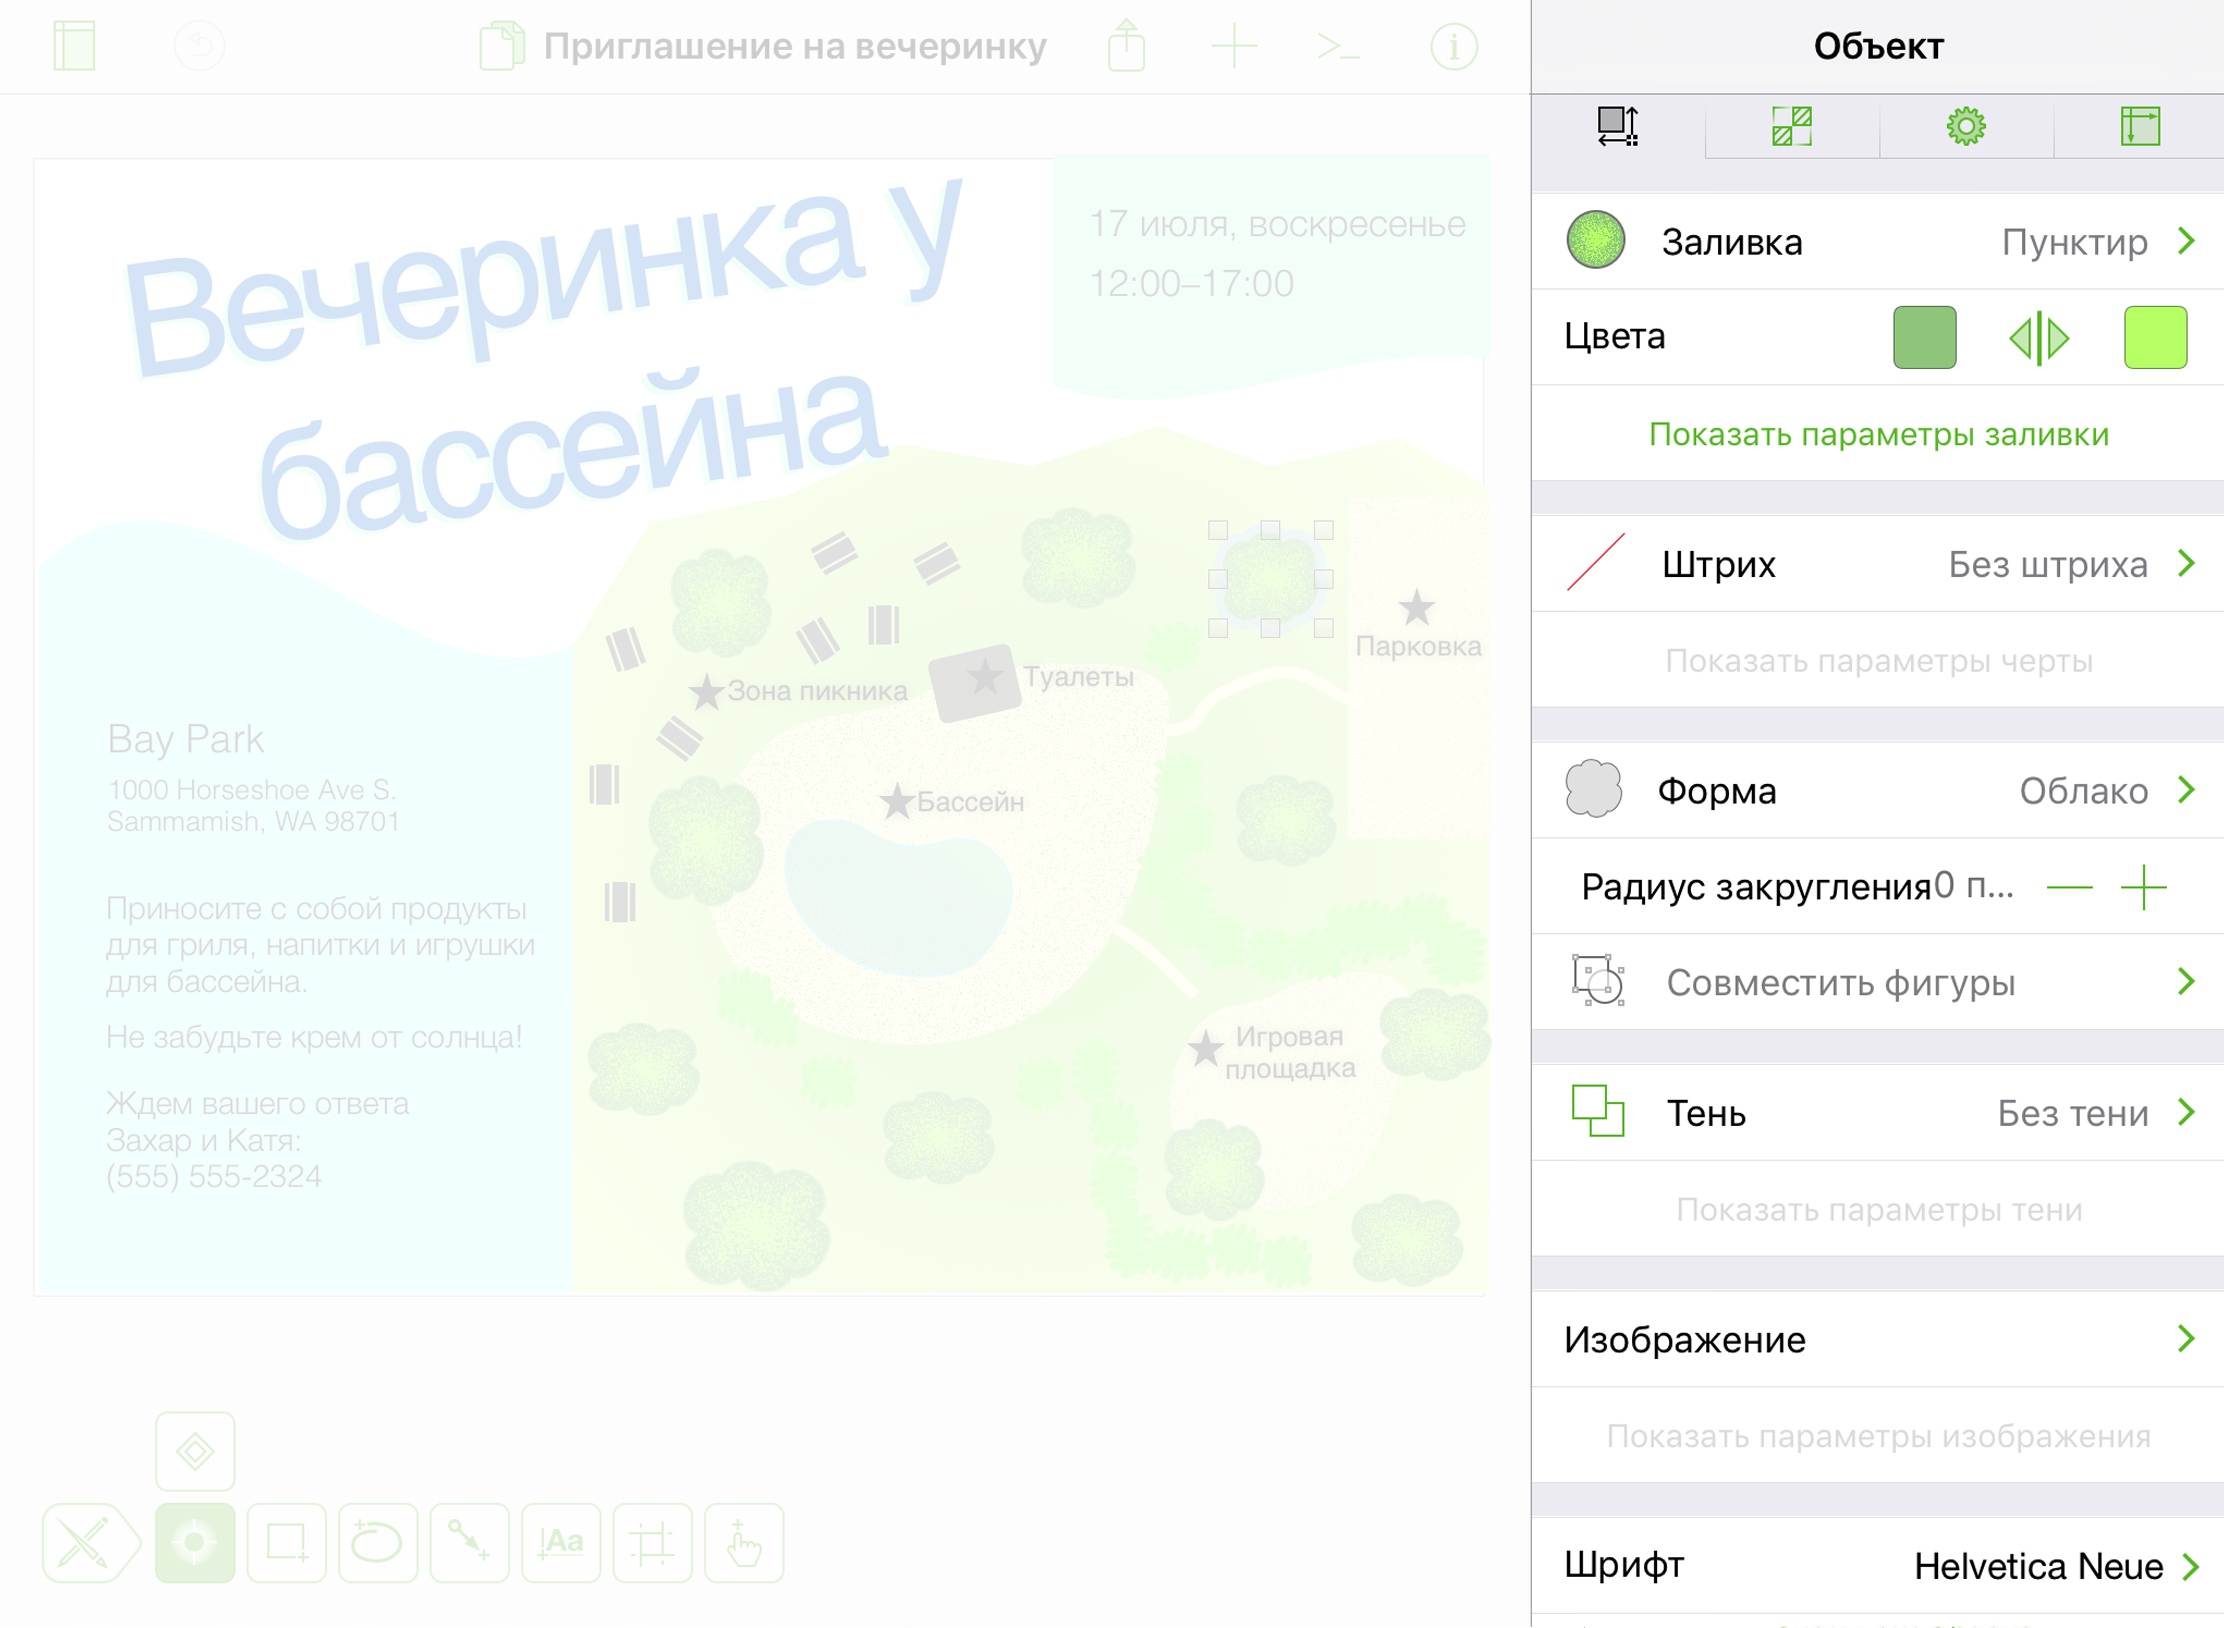Pick the bright green color swatch
Viewport: 2224px width, 1628px height.
pos(2155,337)
